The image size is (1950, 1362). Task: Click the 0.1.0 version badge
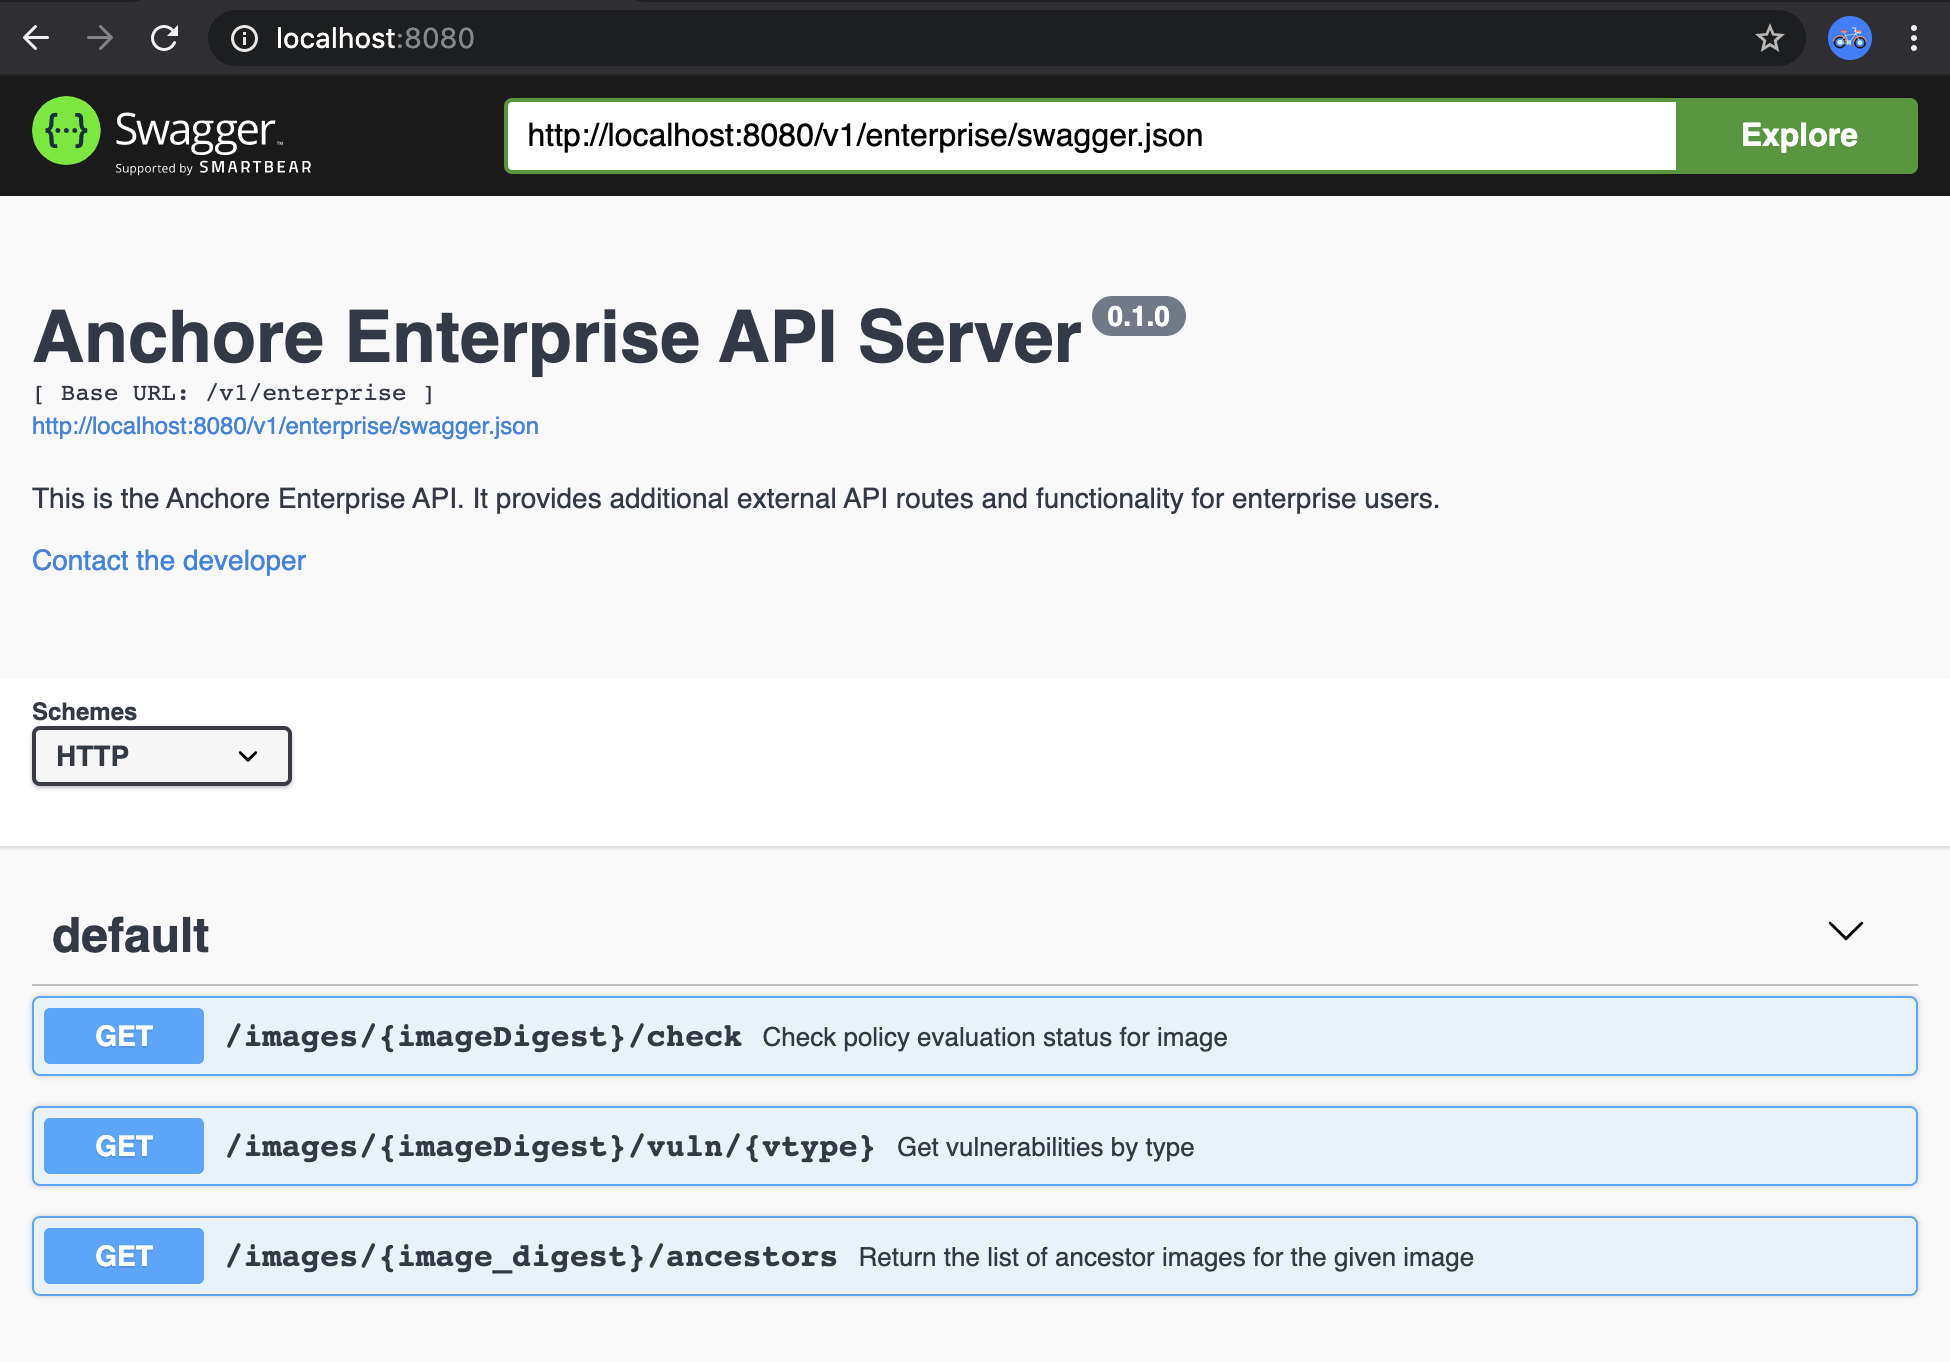(x=1138, y=316)
